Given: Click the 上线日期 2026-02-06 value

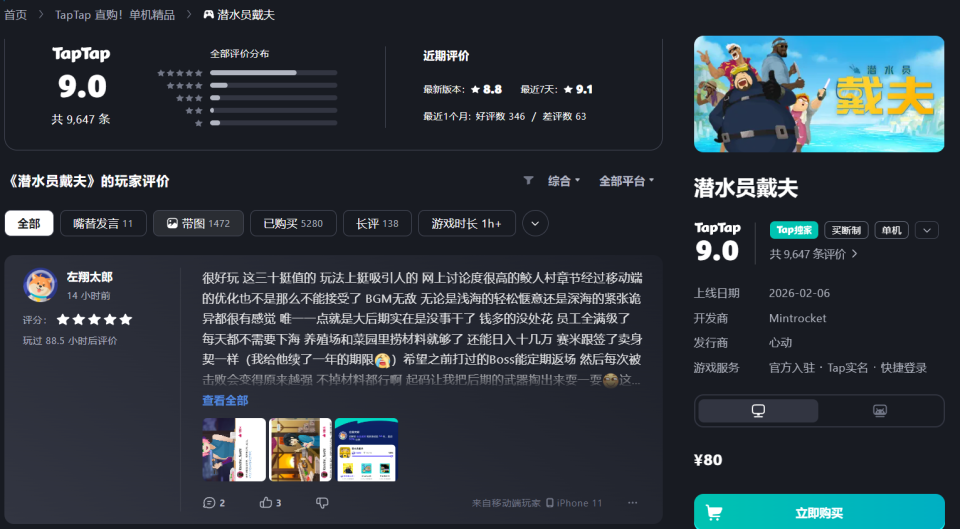Looking at the screenshot, I should 800,293.
